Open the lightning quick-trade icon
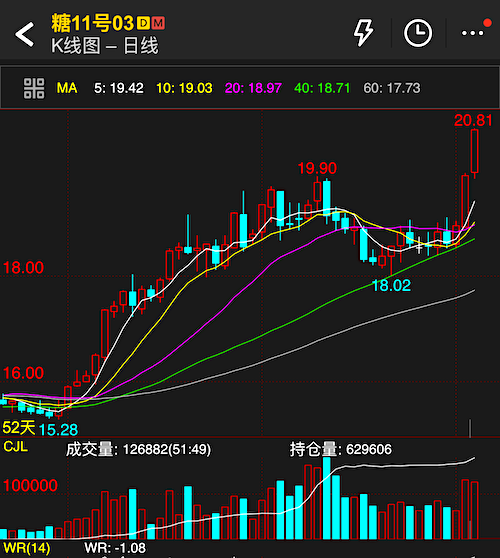The image size is (500, 558). 363,33
